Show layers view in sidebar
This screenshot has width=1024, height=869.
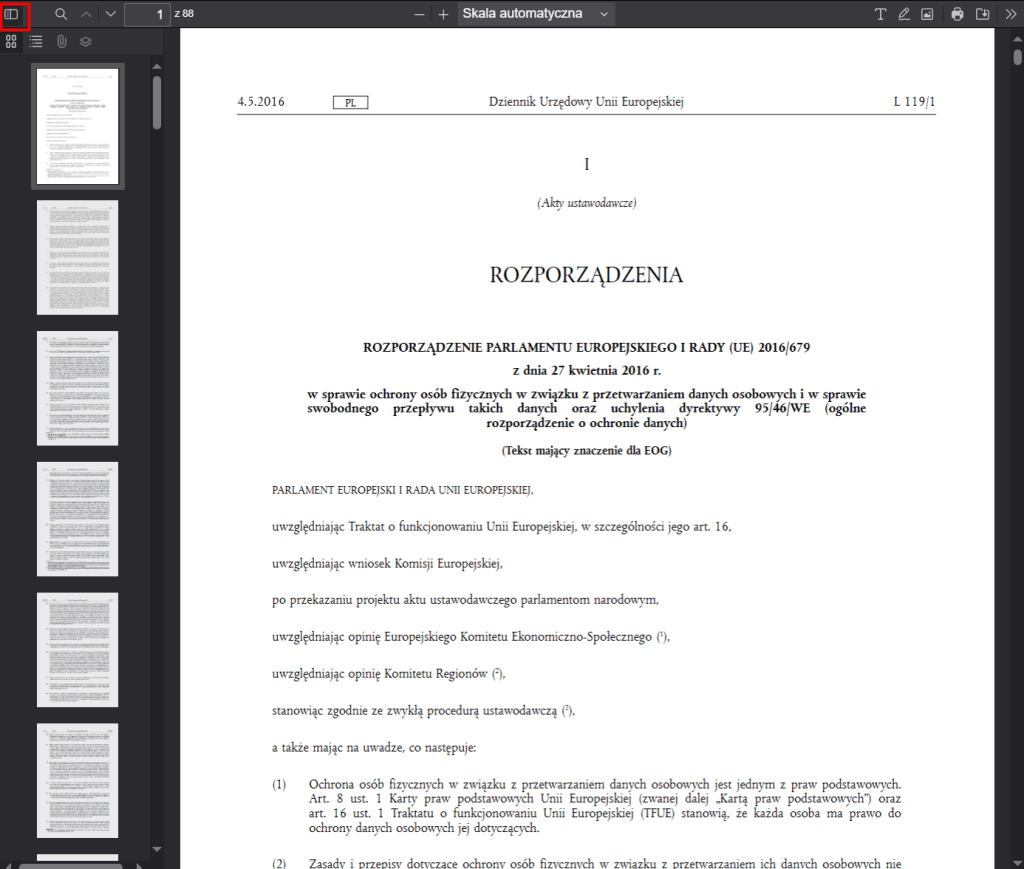click(x=86, y=42)
